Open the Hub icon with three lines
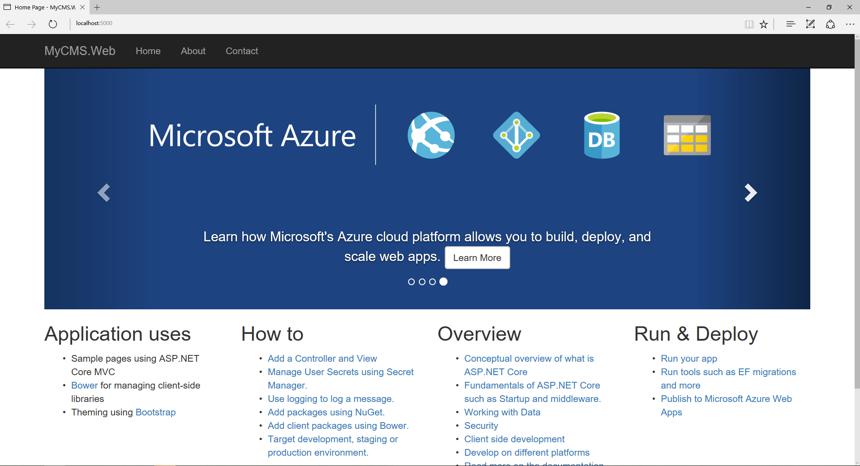860x466 pixels. [x=790, y=24]
